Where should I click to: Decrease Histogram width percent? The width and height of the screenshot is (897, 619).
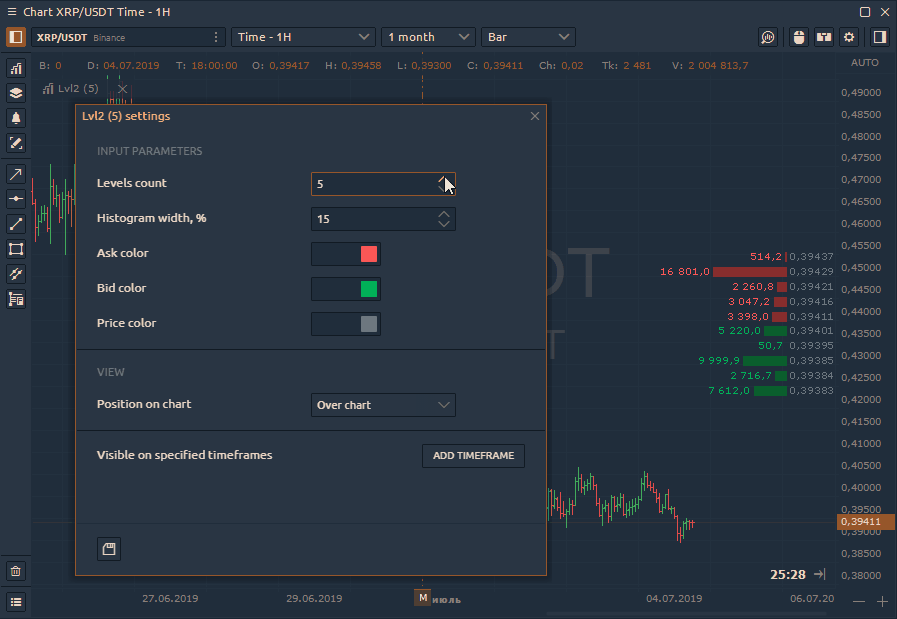444,224
